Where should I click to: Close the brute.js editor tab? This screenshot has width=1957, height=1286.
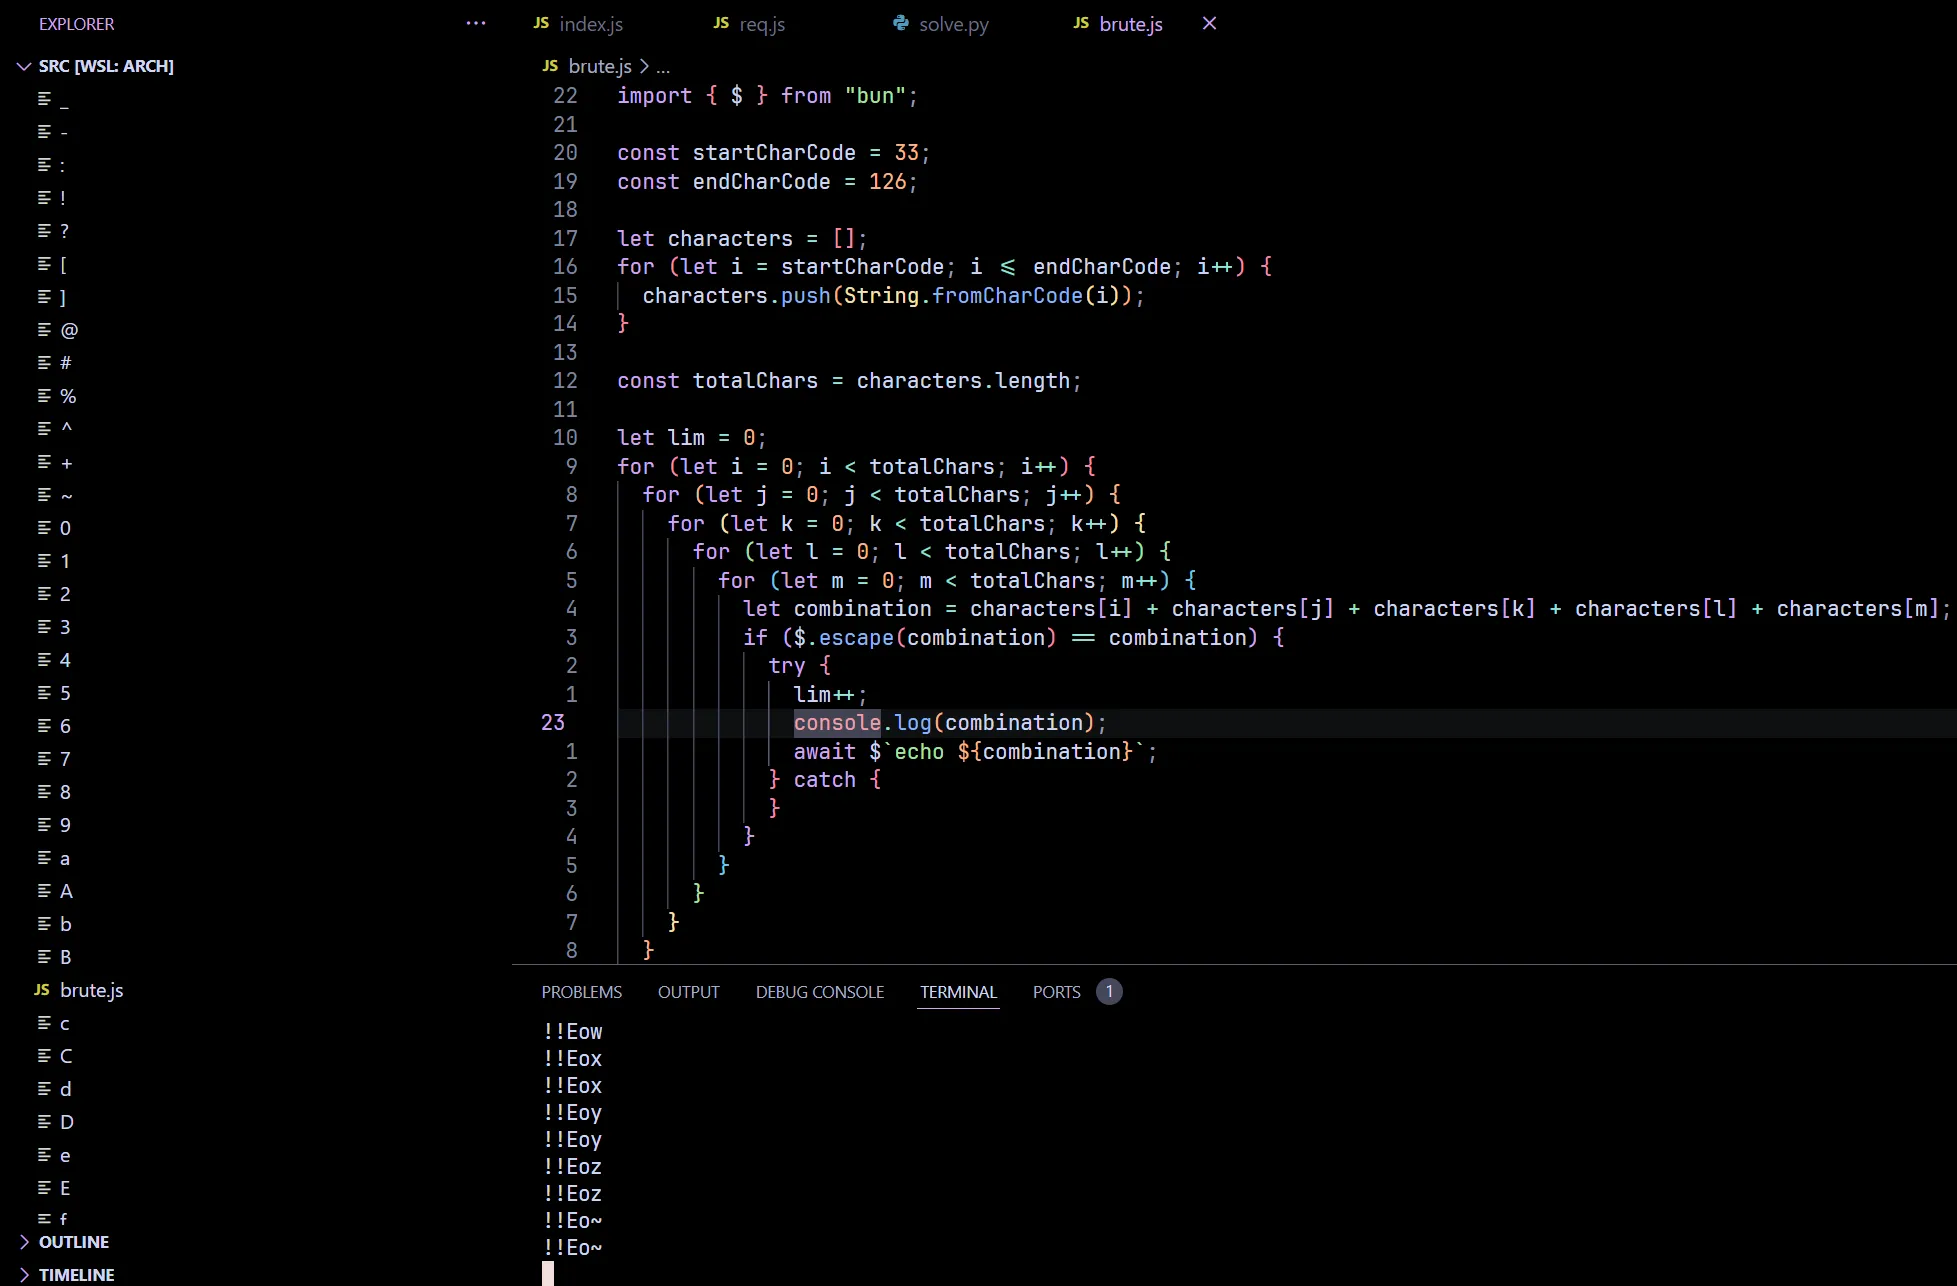tap(1209, 23)
